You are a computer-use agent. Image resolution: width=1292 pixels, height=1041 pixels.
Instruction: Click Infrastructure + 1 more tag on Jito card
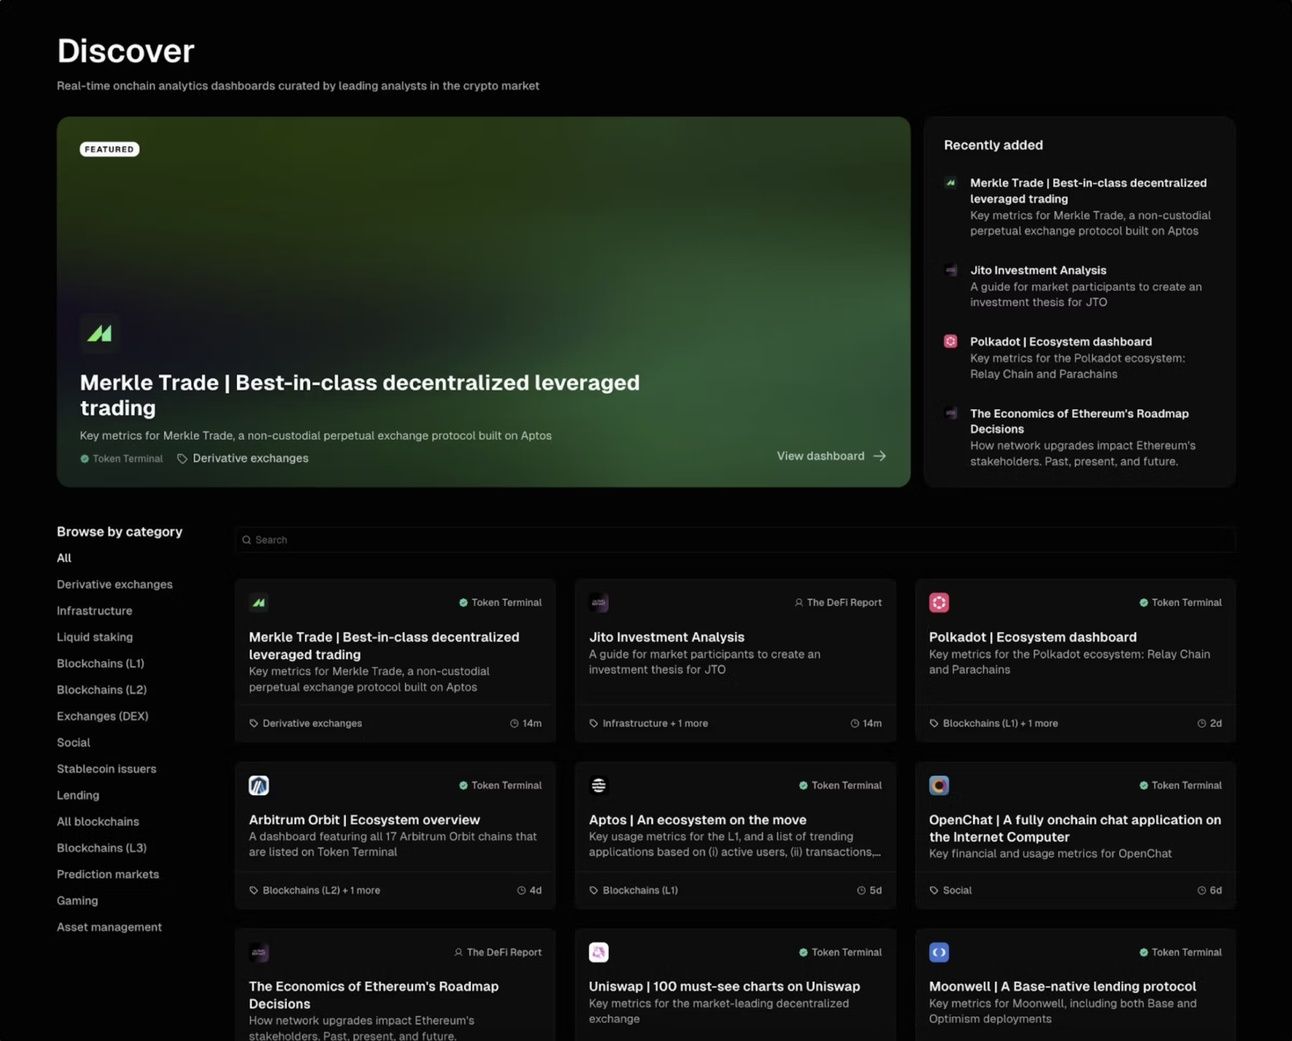[649, 724]
